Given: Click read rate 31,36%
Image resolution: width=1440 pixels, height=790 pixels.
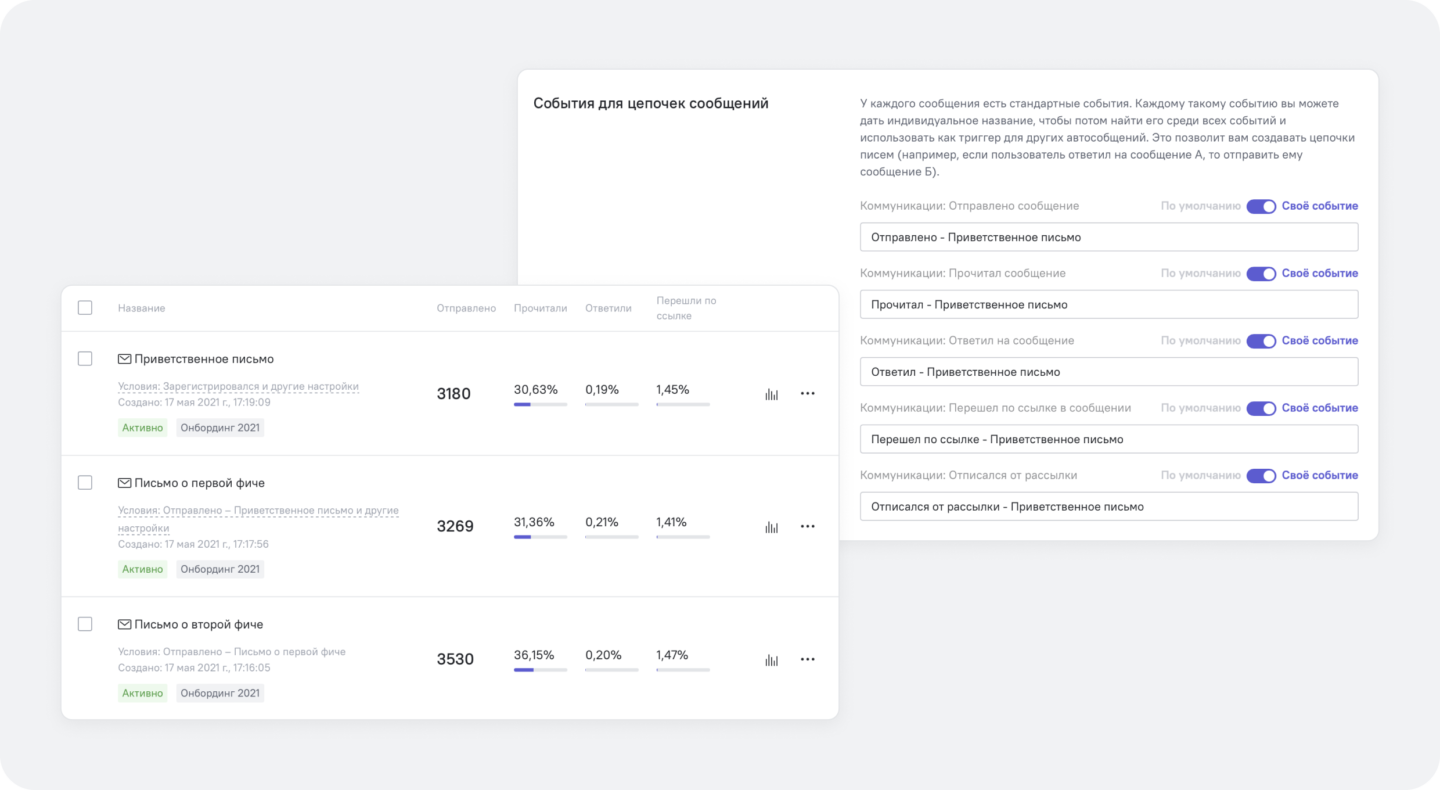Looking at the screenshot, I should 534,522.
